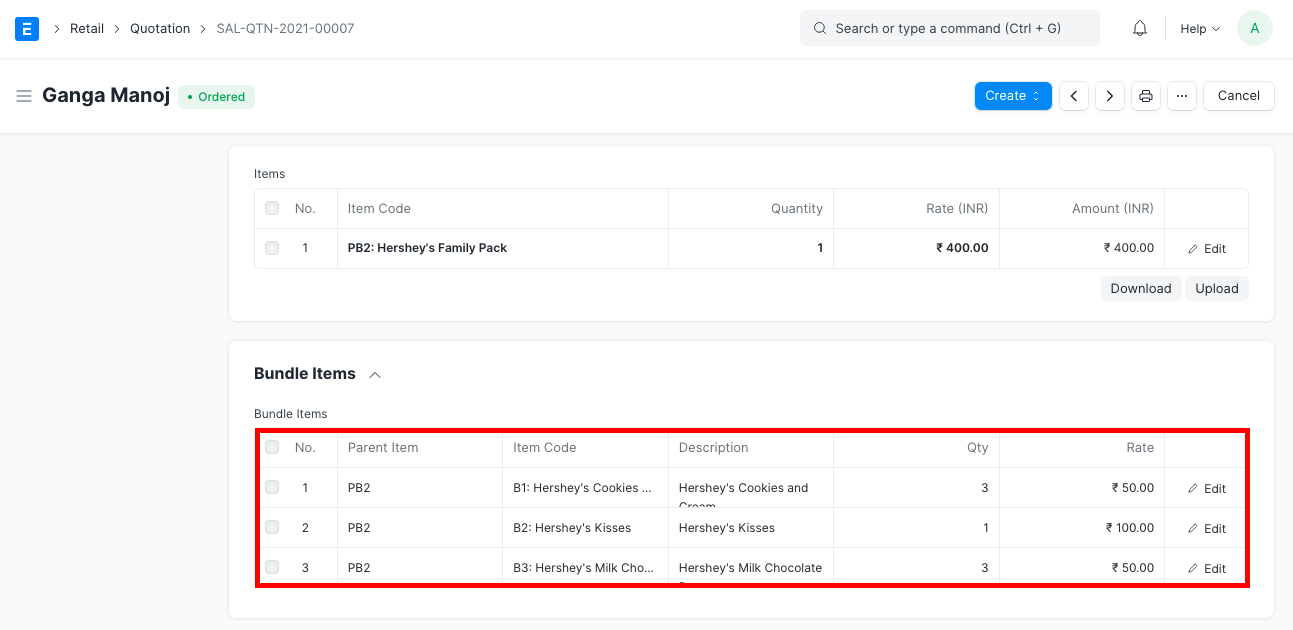Tick the PB2 Hershey's Family Pack checkbox

point(272,248)
